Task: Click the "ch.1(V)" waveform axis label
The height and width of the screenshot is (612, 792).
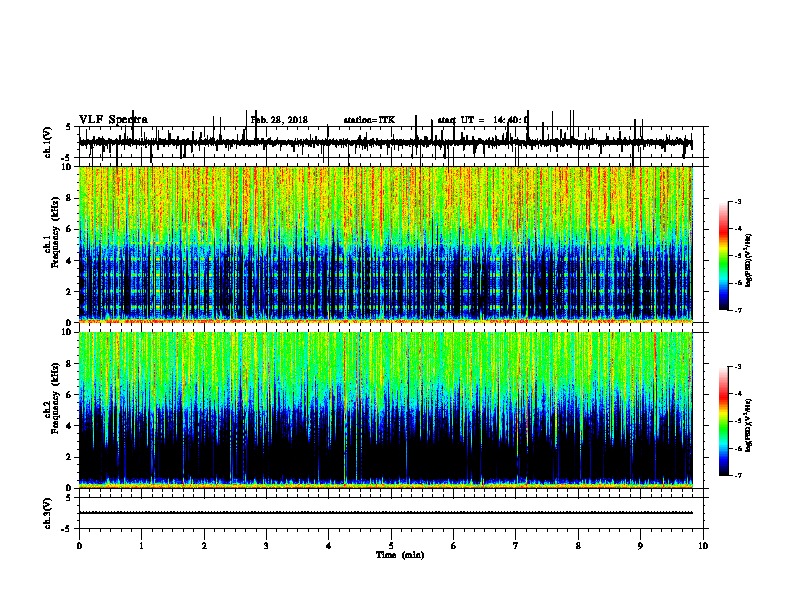Action: click(x=48, y=142)
